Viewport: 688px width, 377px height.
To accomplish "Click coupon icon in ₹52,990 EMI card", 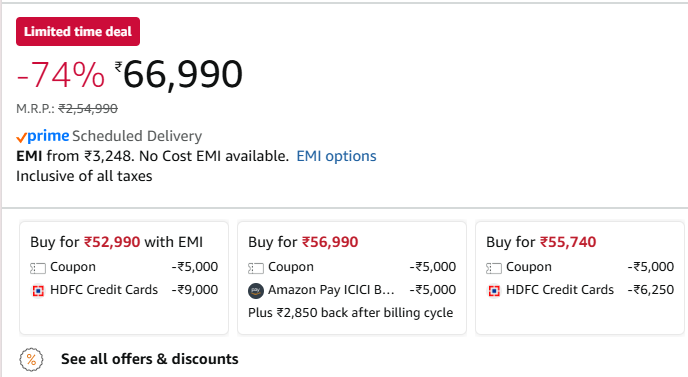I will click(38, 268).
